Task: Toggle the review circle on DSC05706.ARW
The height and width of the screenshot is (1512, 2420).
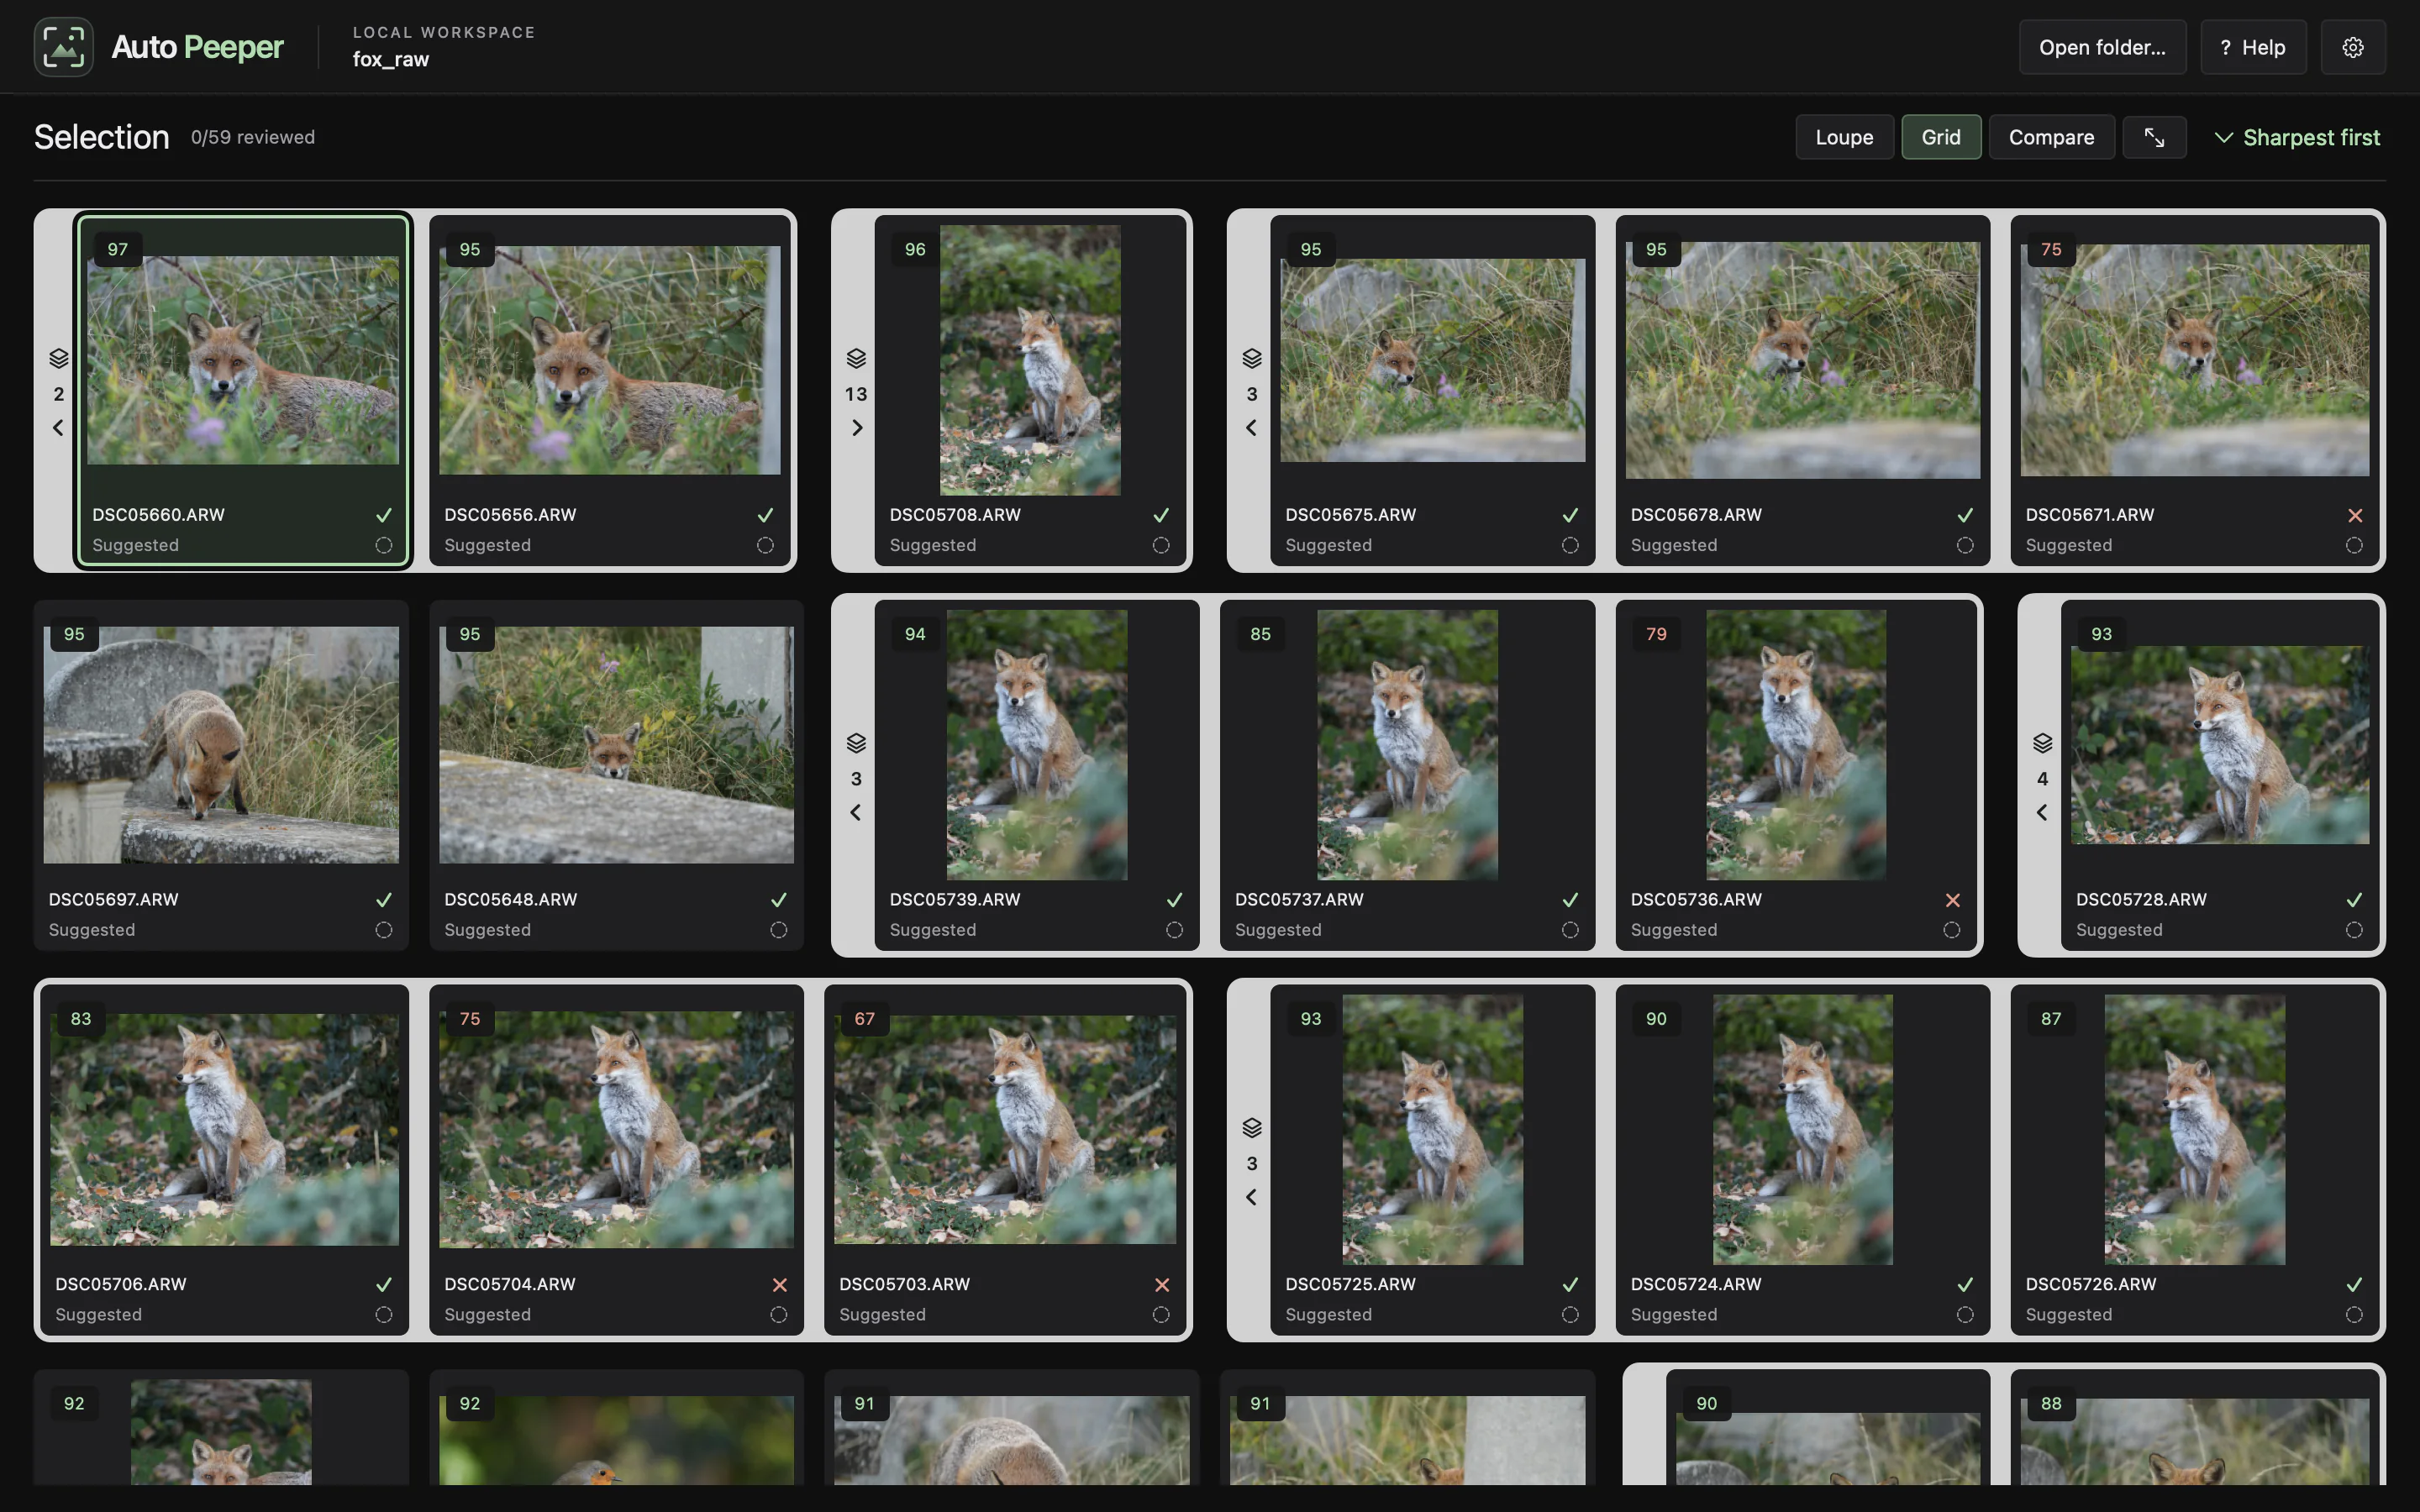Action: click(384, 1315)
